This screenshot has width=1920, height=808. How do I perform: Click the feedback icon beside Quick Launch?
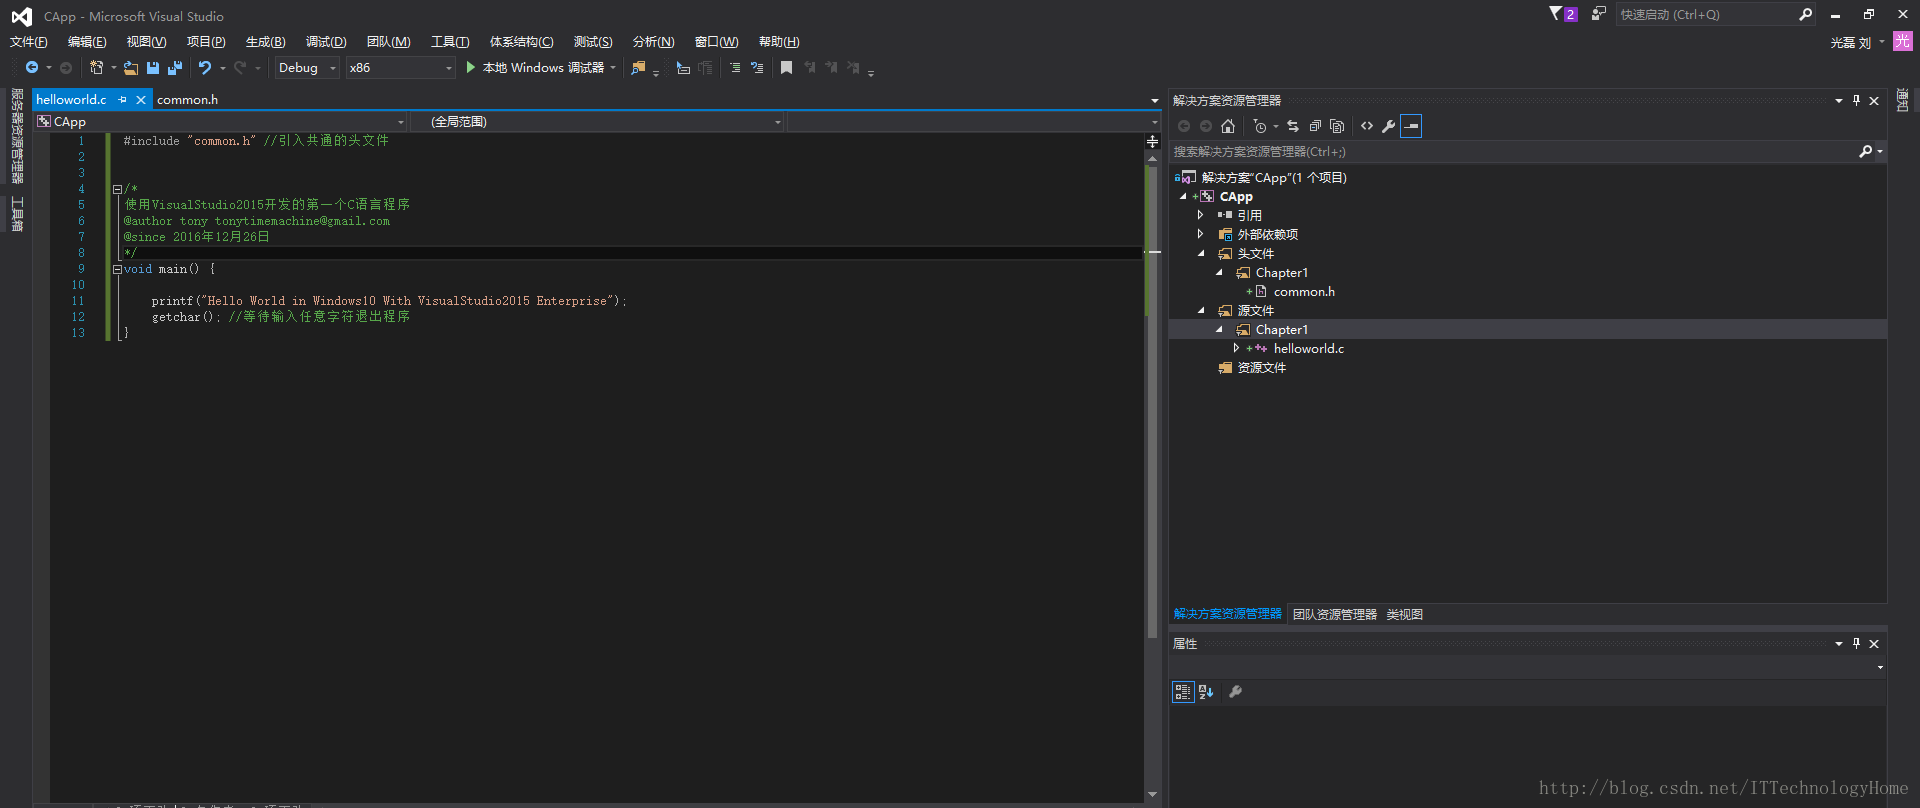[1599, 14]
